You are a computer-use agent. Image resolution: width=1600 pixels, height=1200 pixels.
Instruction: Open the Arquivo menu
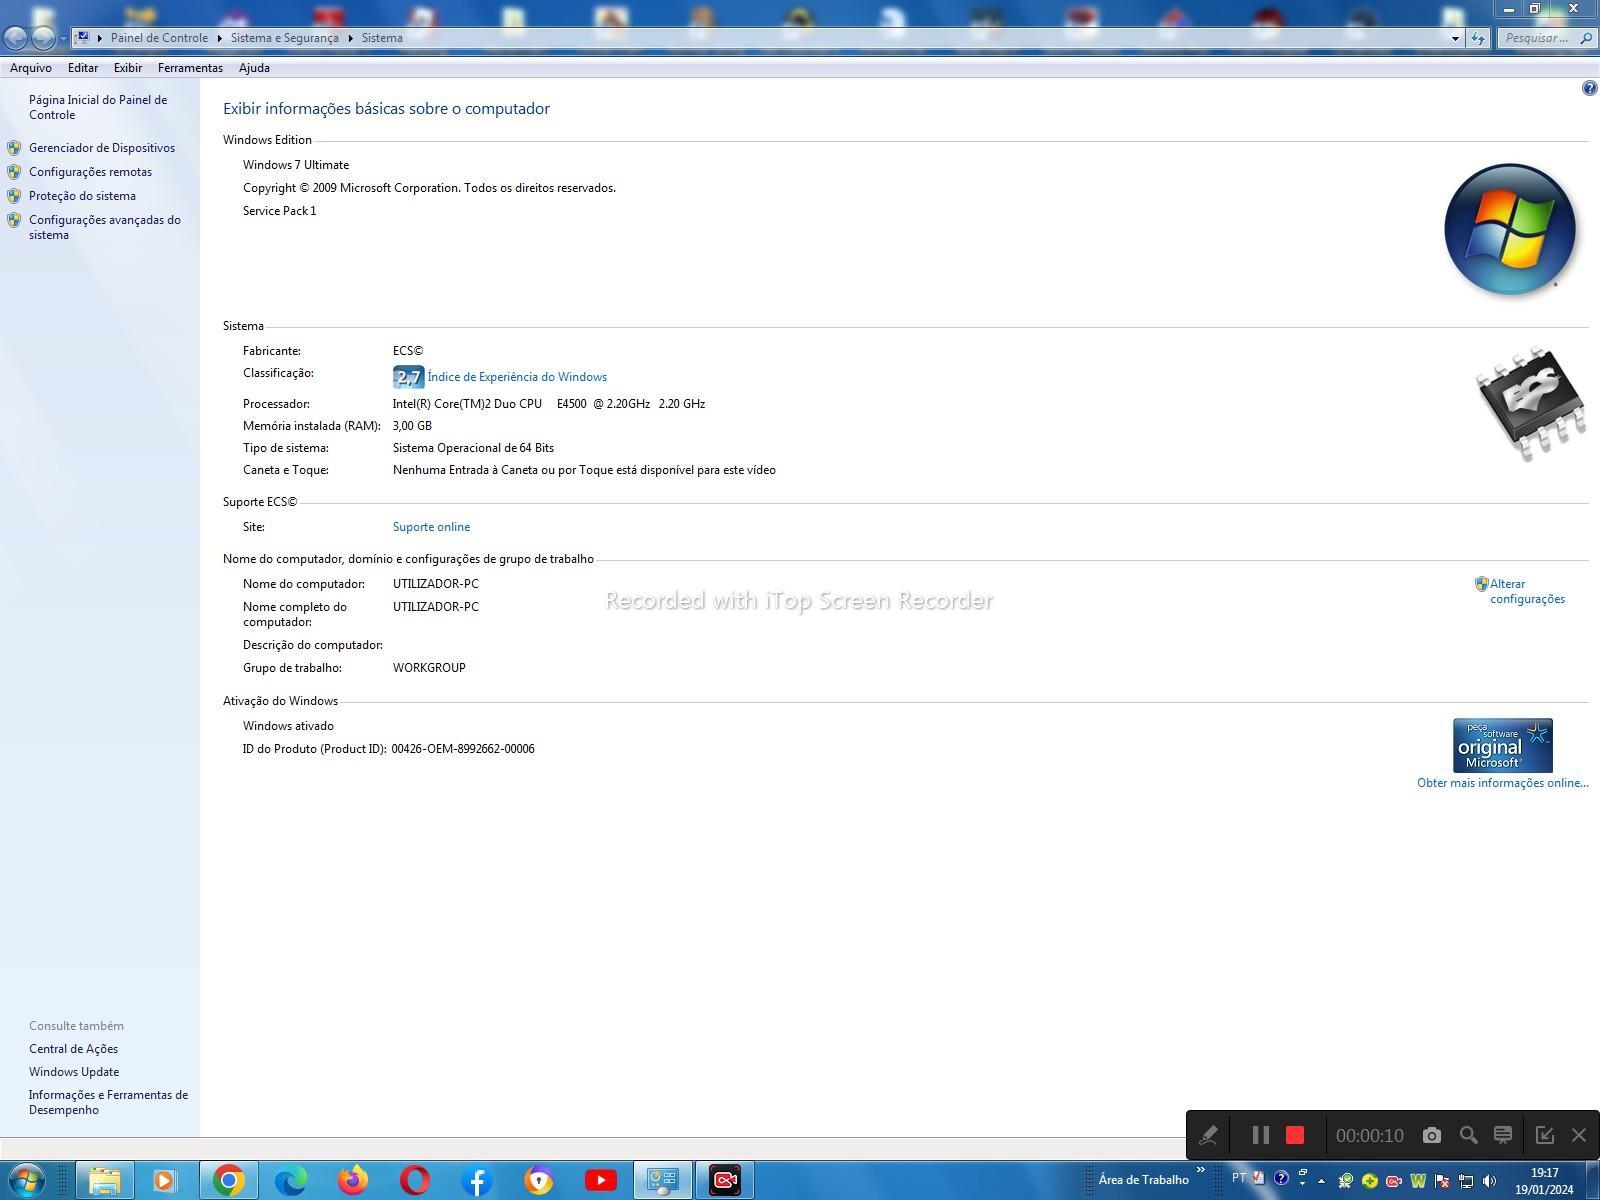click(x=31, y=68)
